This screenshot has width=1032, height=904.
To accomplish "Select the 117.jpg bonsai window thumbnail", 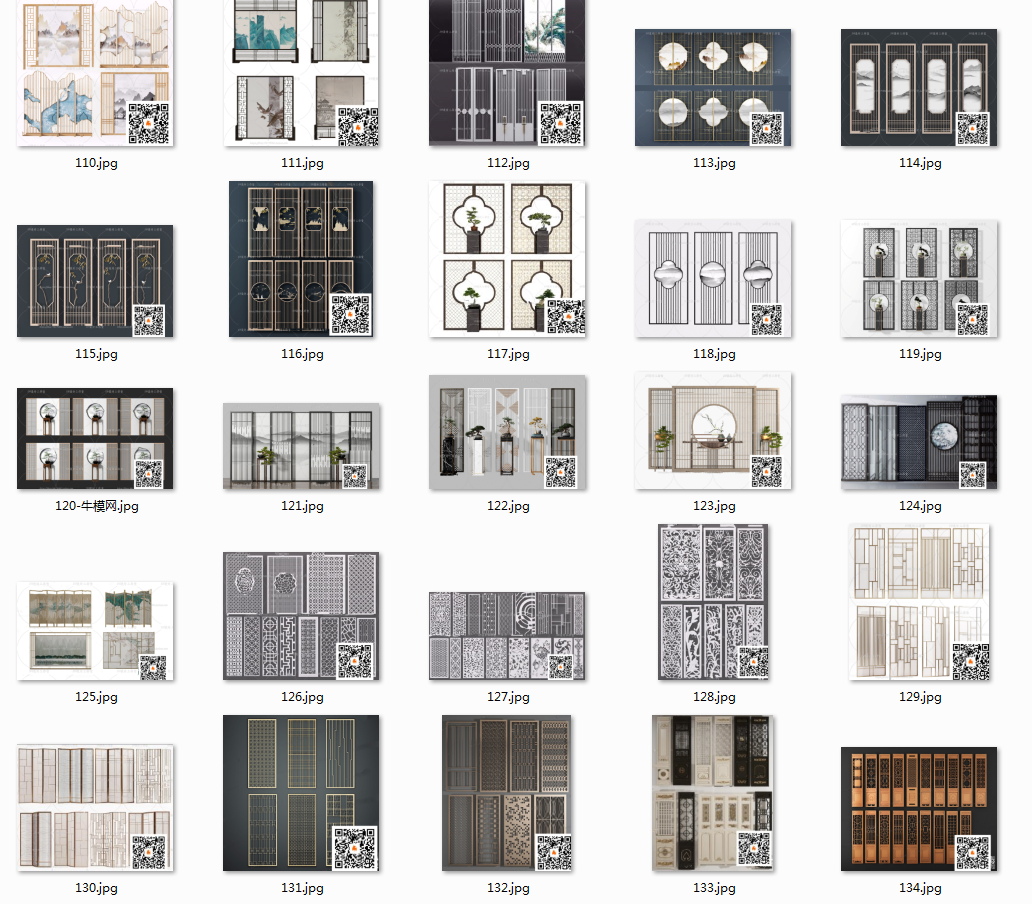I will coord(508,259).
